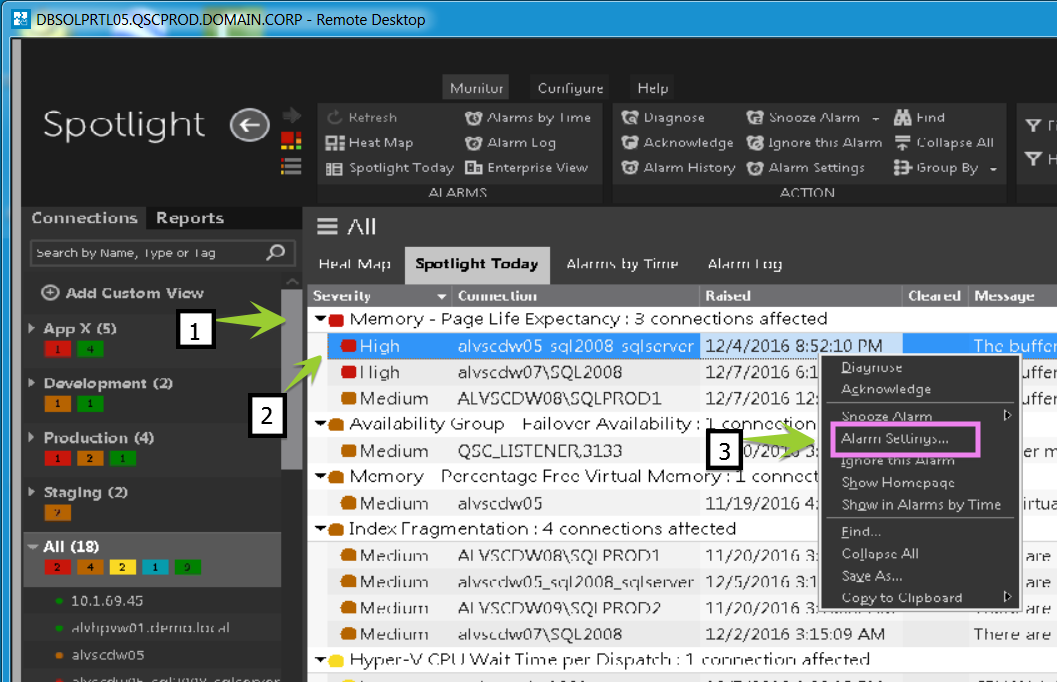Viewport: 1057px width, 682px height.
Task: Open the Monitor ribbon tab
Action: click(477, 88)
